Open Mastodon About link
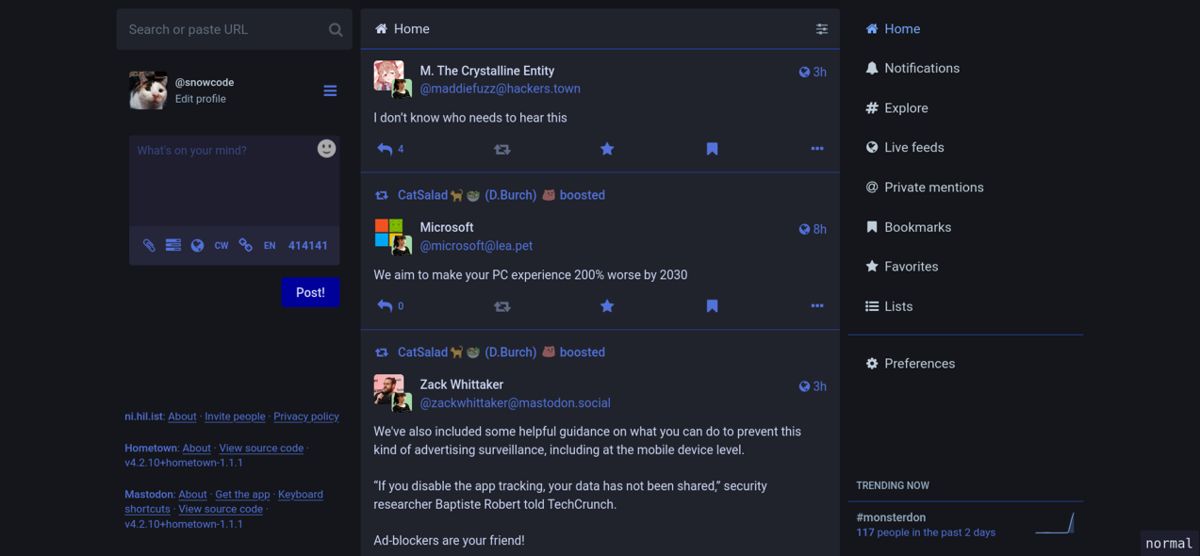The height and width of the screenshot is (556, 1200). [x=192, y=494]
